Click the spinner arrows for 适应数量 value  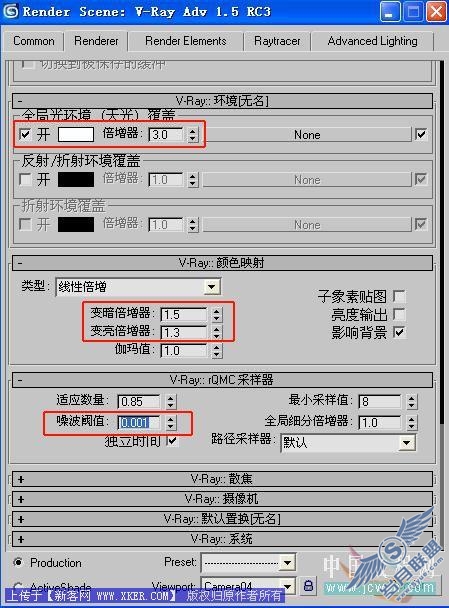[171, 401]
